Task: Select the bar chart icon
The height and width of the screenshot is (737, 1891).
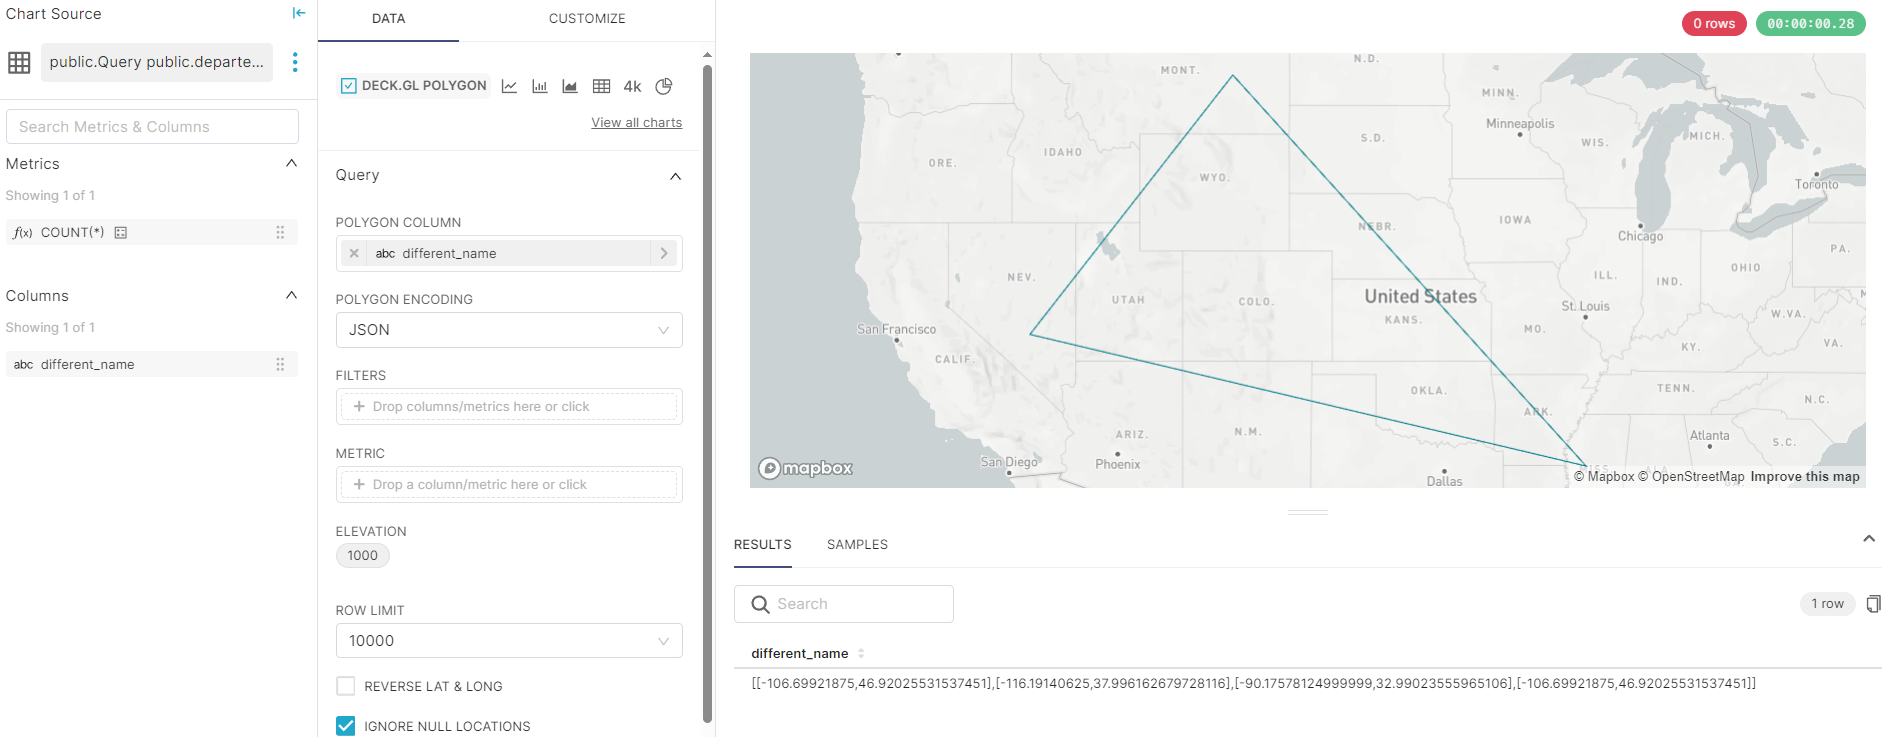Action: click(540, 86)
